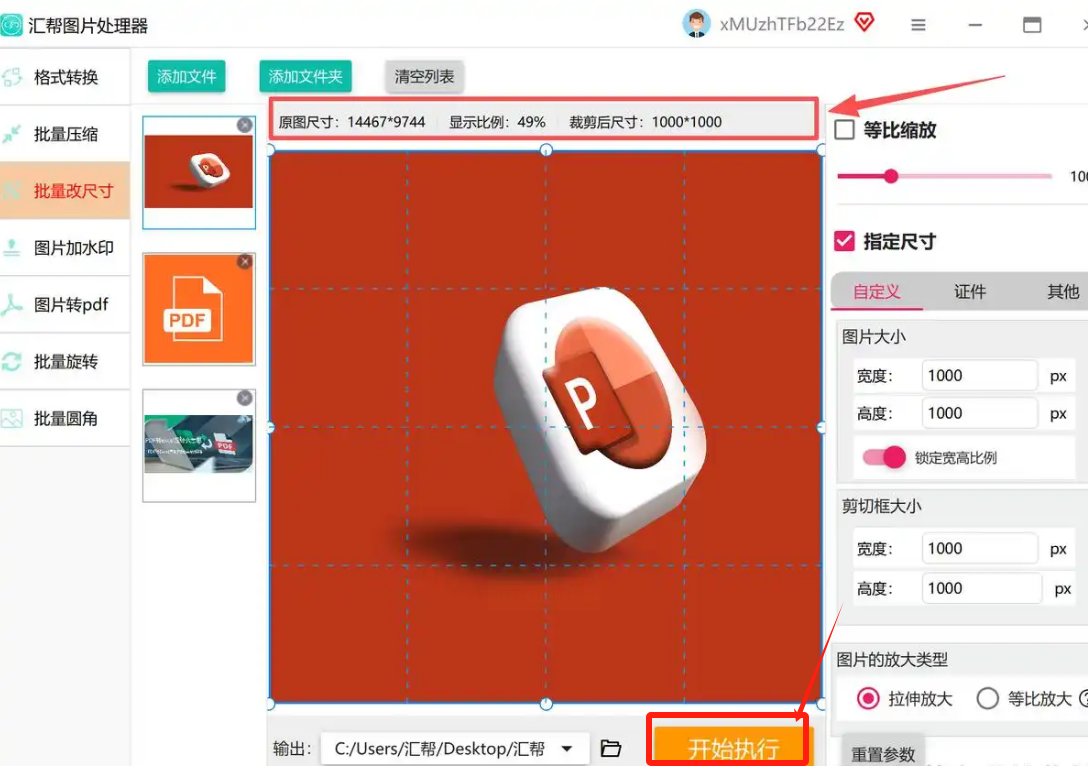The image size is (1088, 766).
Task: Click the 添加文件 button
Action: click(187, 76)
